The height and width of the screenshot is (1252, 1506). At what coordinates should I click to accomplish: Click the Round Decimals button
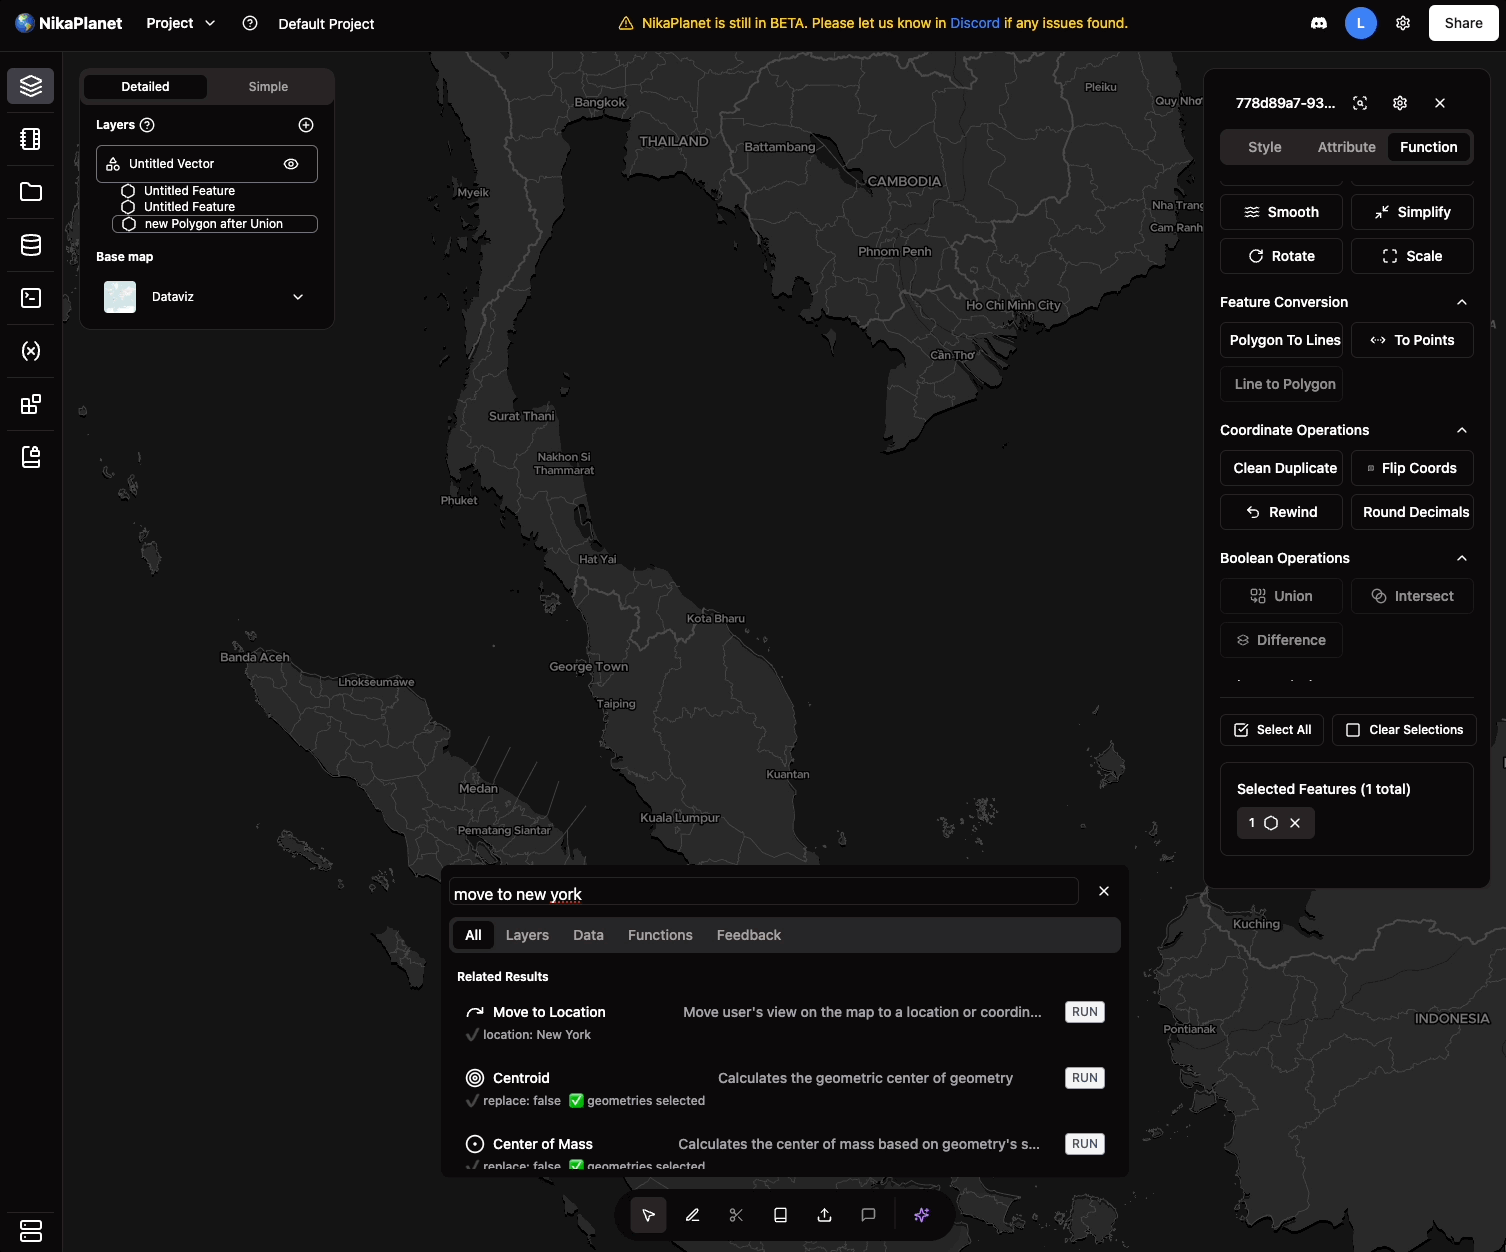point(1412,512)
